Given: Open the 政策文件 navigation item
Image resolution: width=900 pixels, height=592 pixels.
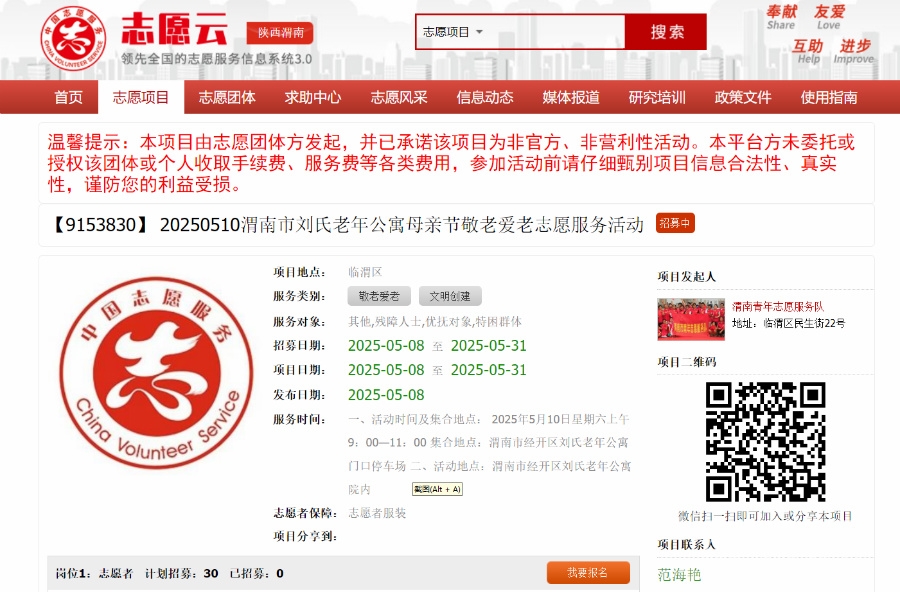Looking at the screenshot, I should point(743,97).
